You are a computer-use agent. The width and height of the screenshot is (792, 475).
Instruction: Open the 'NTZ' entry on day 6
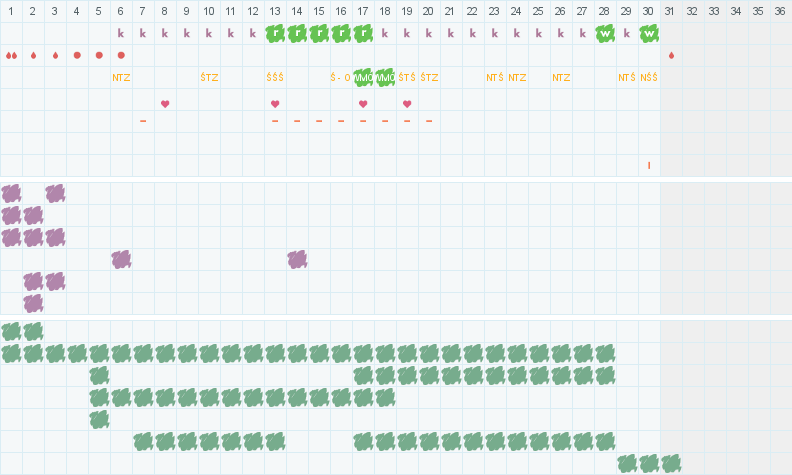[121, 77]
